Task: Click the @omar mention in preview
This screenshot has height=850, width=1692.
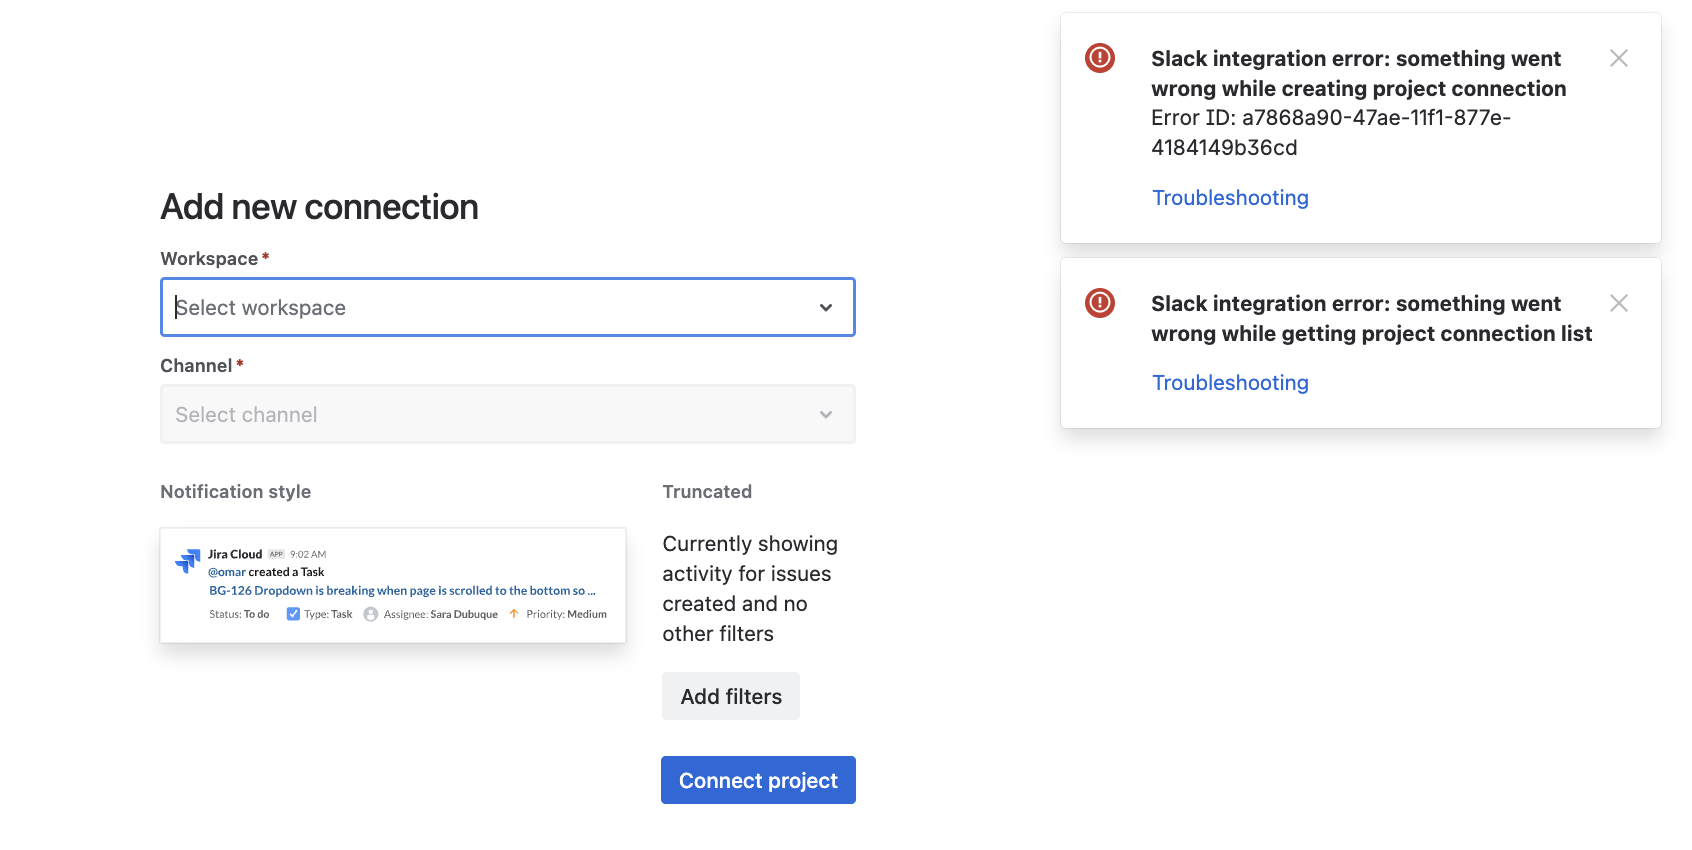Action: (227, 572)
